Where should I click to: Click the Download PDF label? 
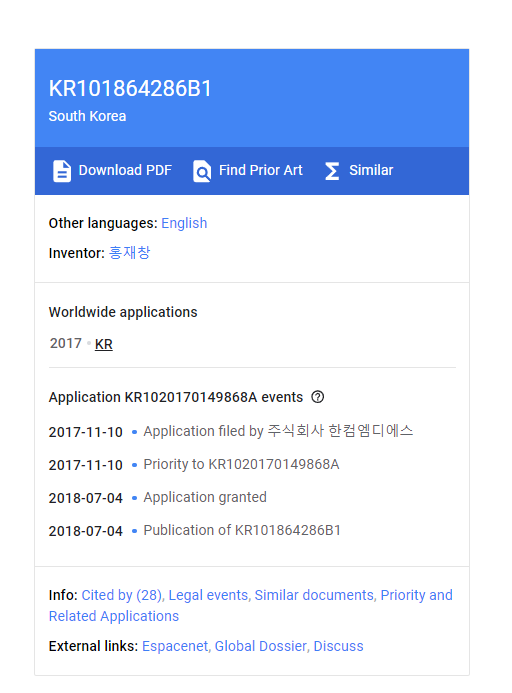pyautogui.click(x=125, y=170)
